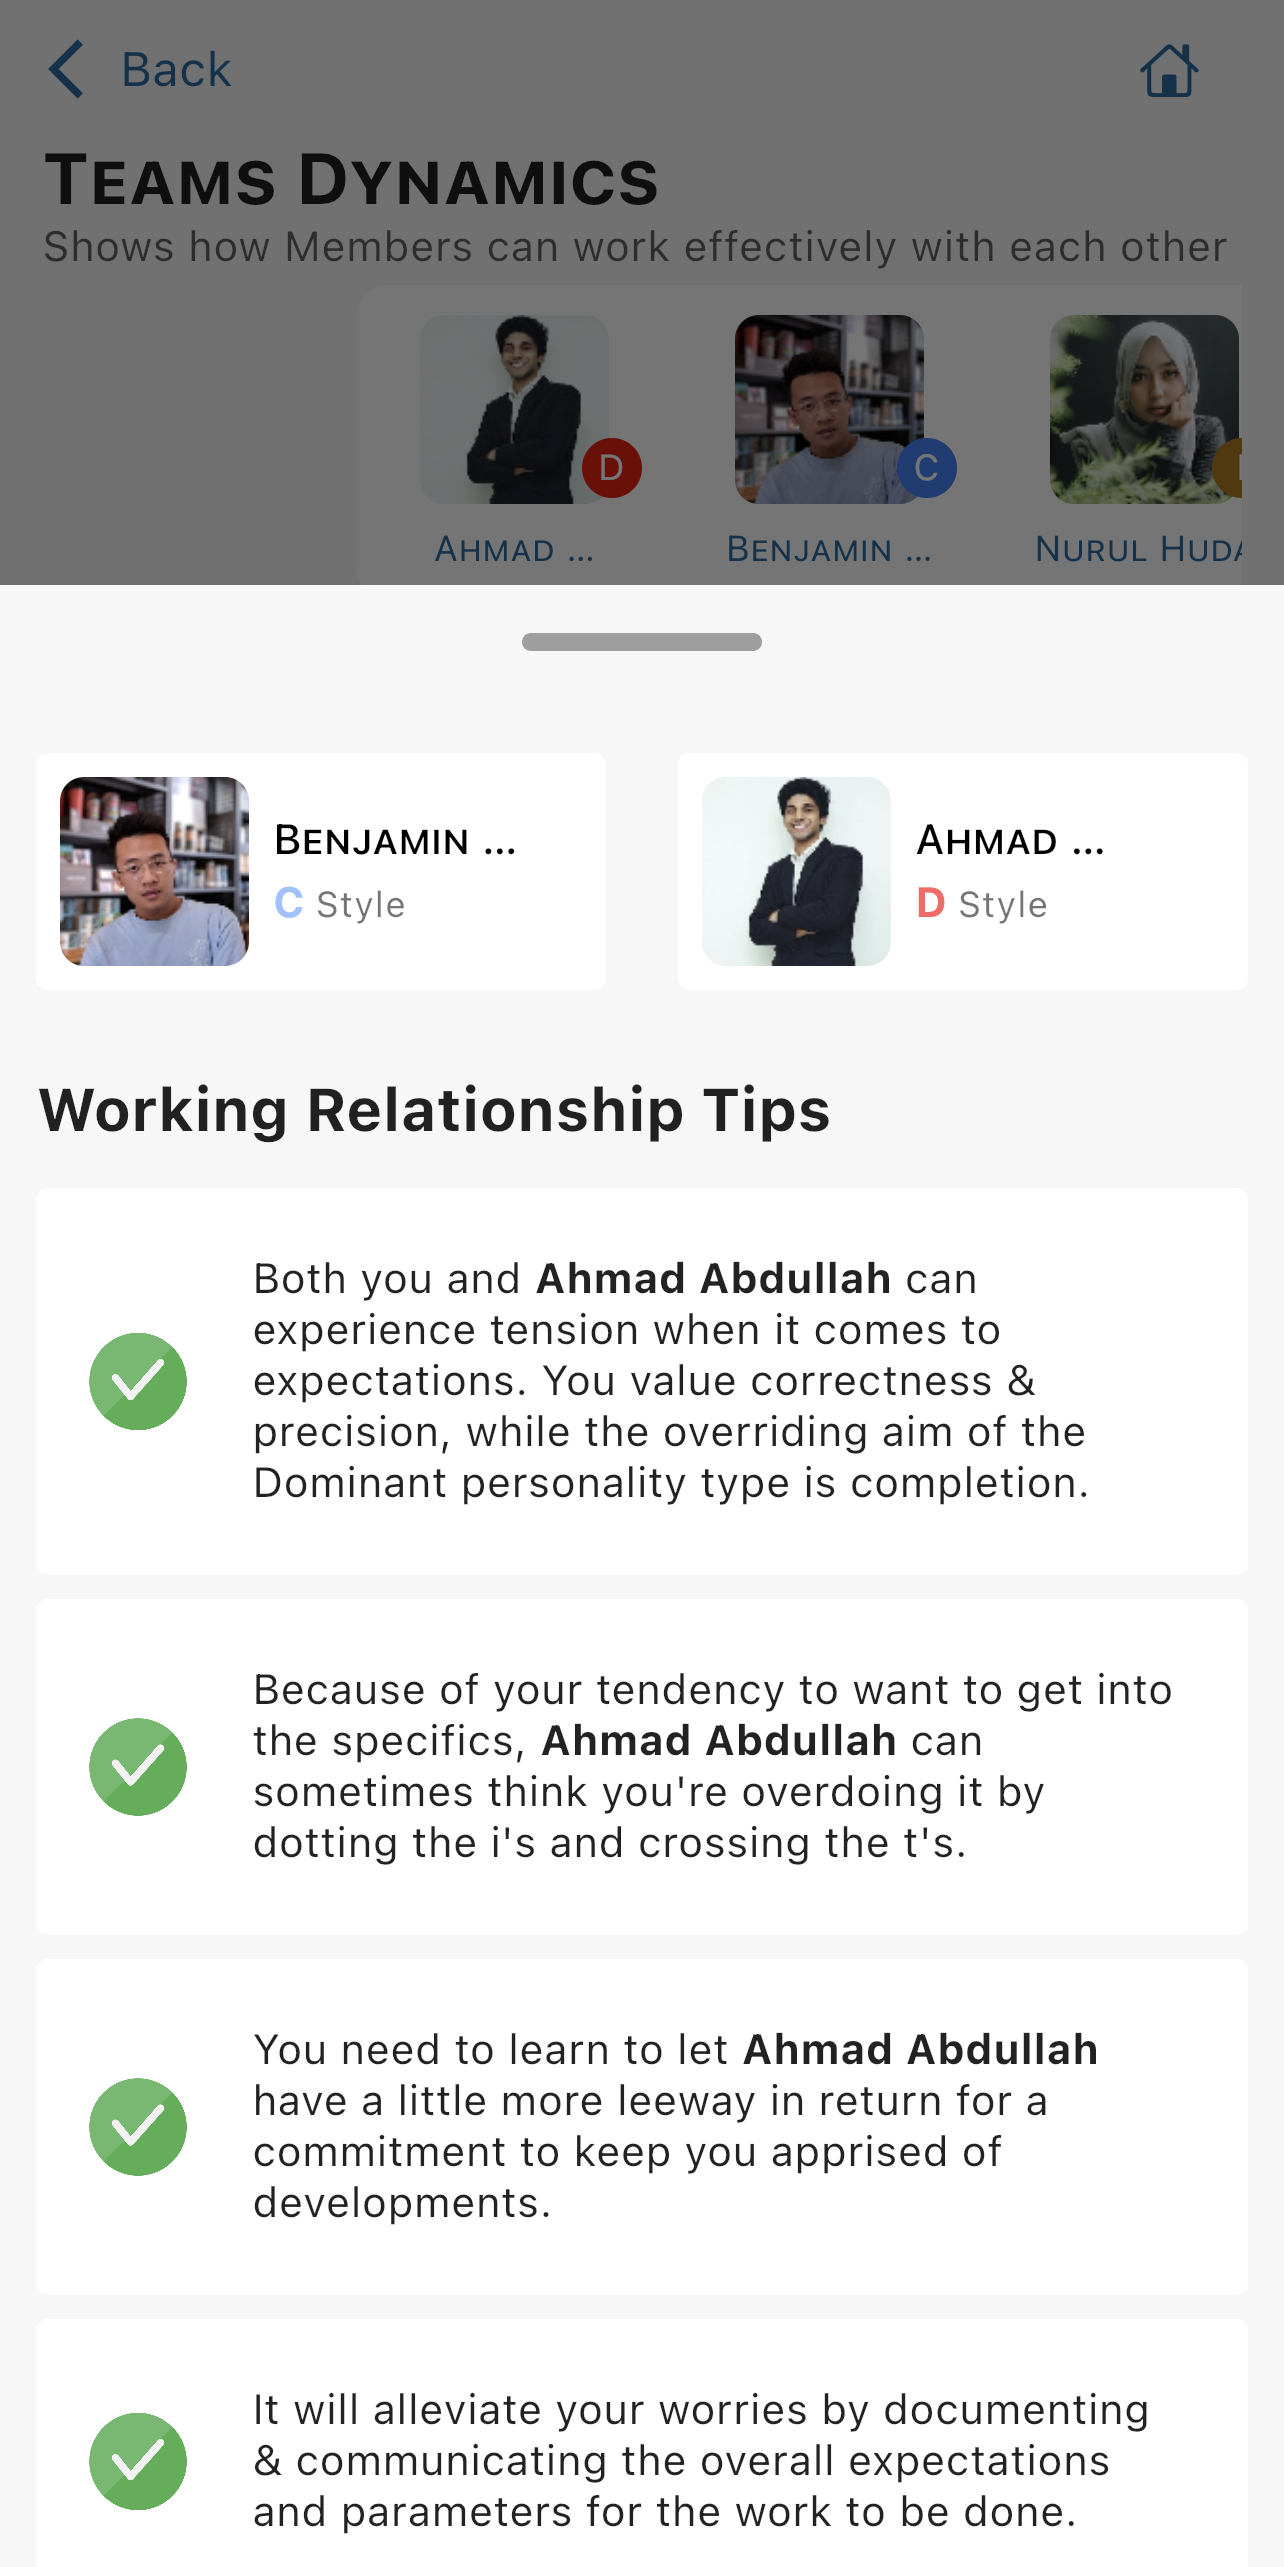Click the Back text link

(176, 70)
